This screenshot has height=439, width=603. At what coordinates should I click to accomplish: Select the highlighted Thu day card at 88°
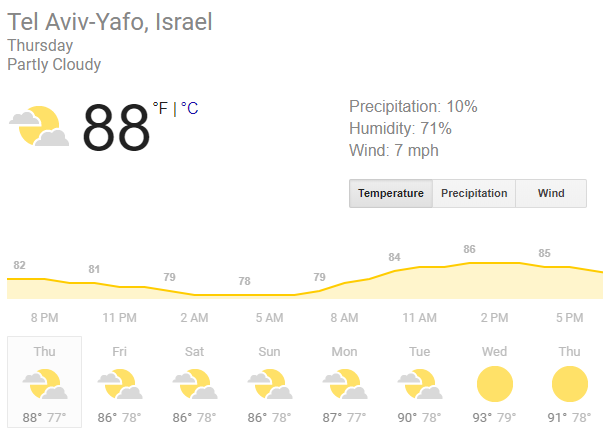pos(45,382)
